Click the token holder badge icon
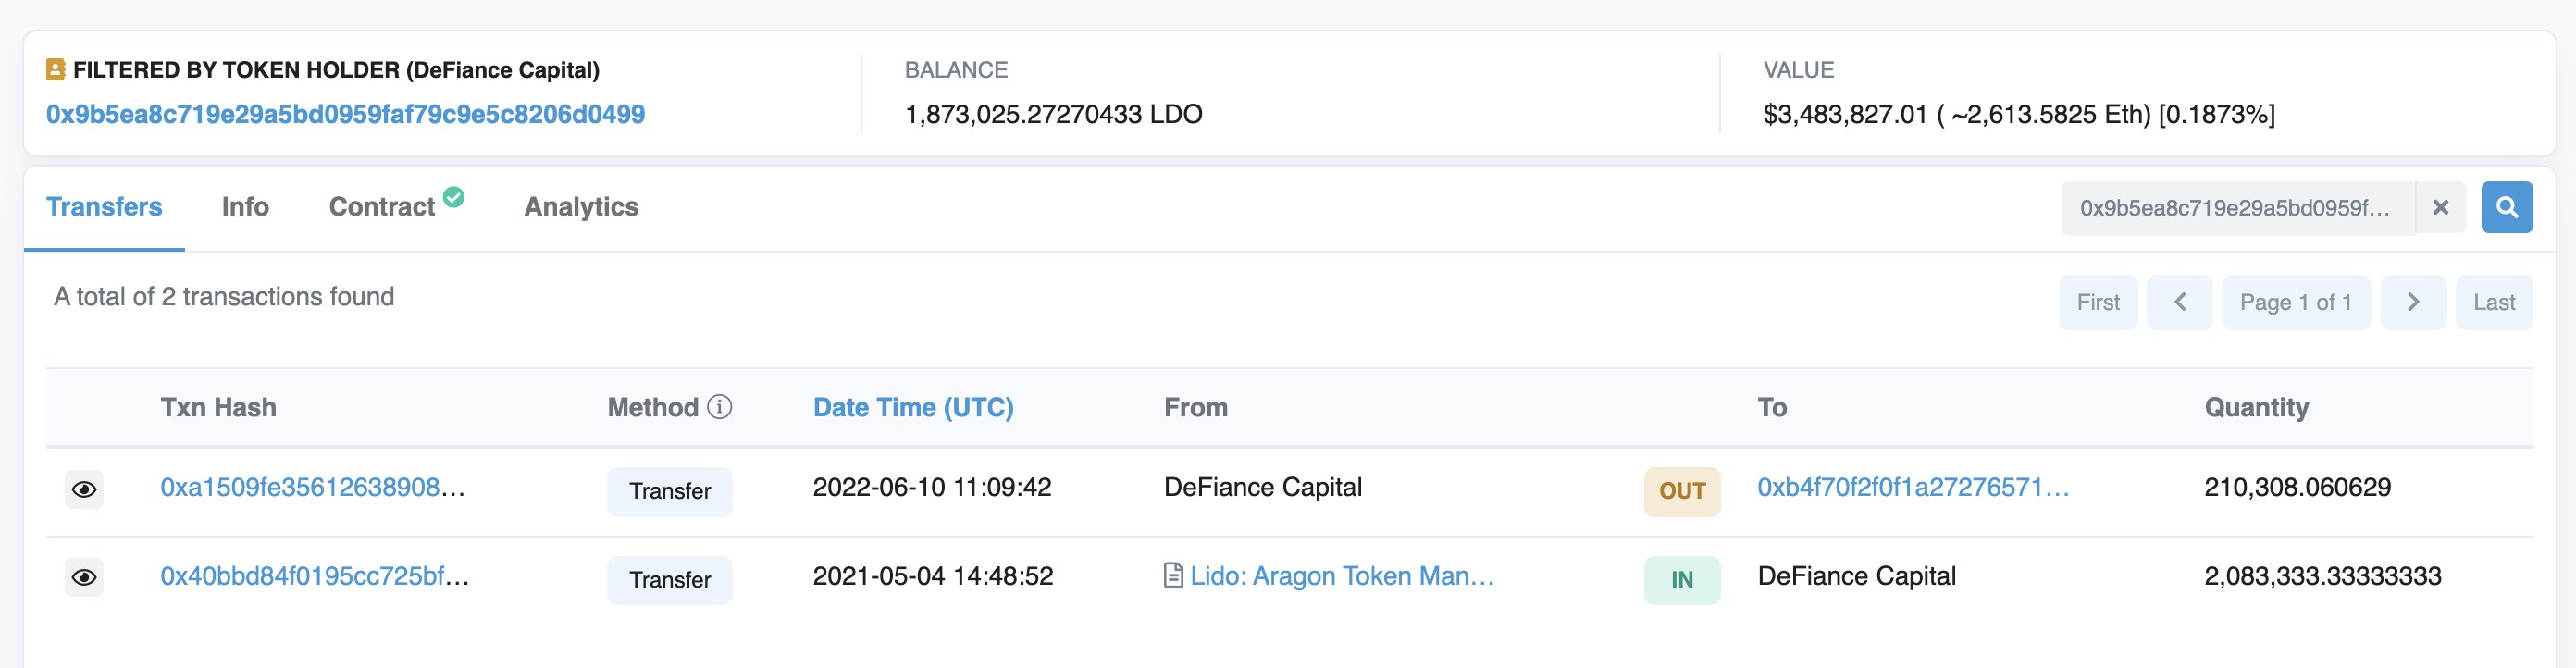 tap(56, 70)
